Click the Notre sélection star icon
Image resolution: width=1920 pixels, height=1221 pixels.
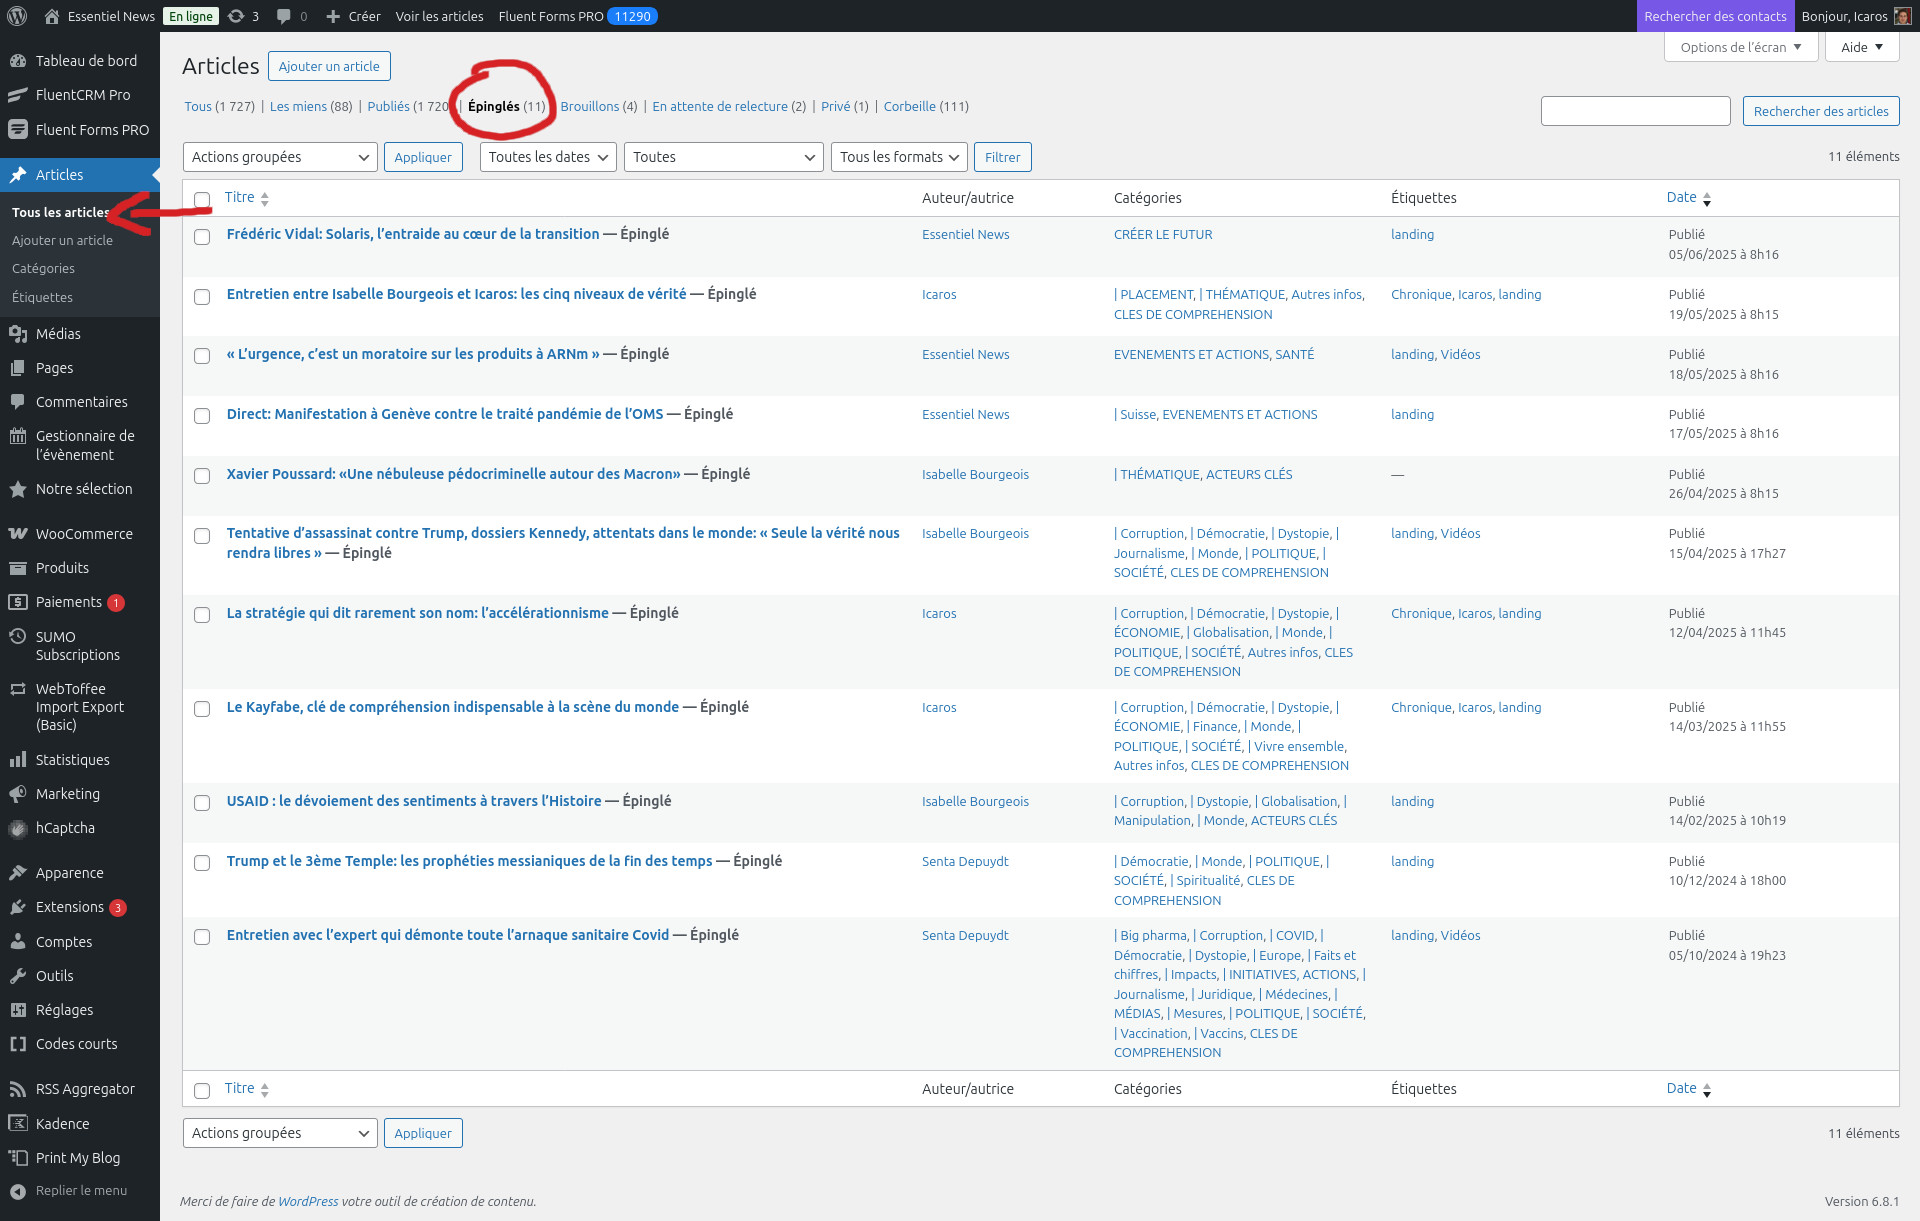tap(17, 489)
